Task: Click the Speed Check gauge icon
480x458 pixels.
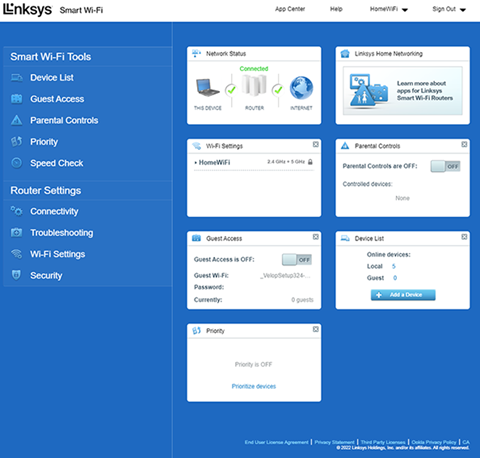Action: point(17,163)
